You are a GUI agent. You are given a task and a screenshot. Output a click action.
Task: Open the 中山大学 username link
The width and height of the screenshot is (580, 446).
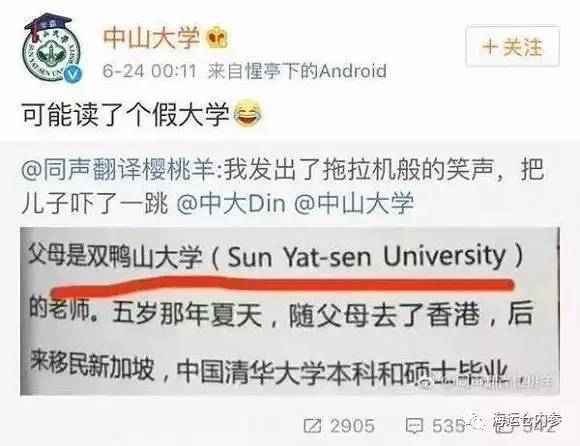click(x=152, y=38)
